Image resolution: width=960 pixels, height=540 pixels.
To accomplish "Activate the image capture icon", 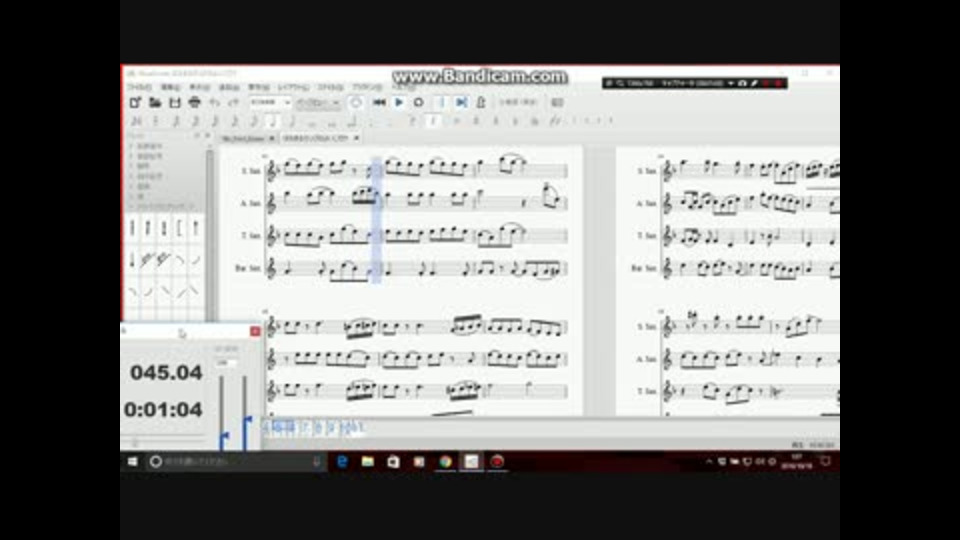I will click(557, 102).
